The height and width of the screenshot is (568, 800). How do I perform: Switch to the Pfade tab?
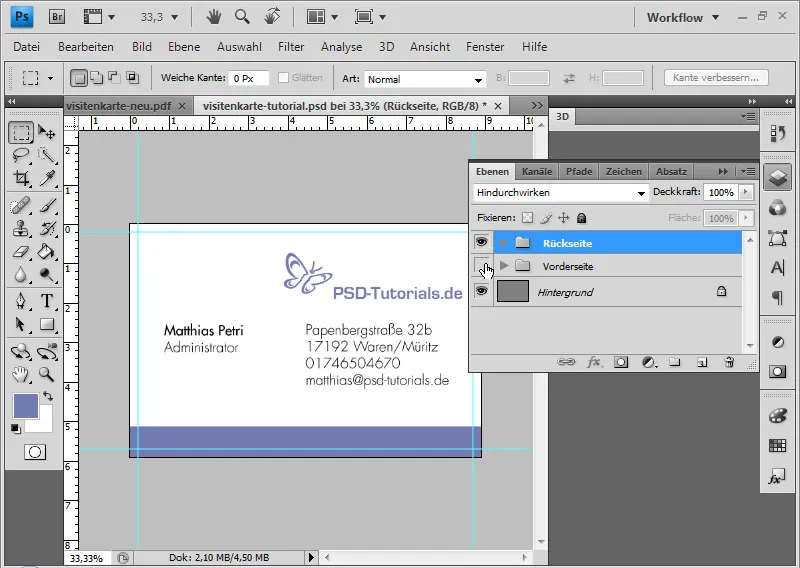[579, 171]
